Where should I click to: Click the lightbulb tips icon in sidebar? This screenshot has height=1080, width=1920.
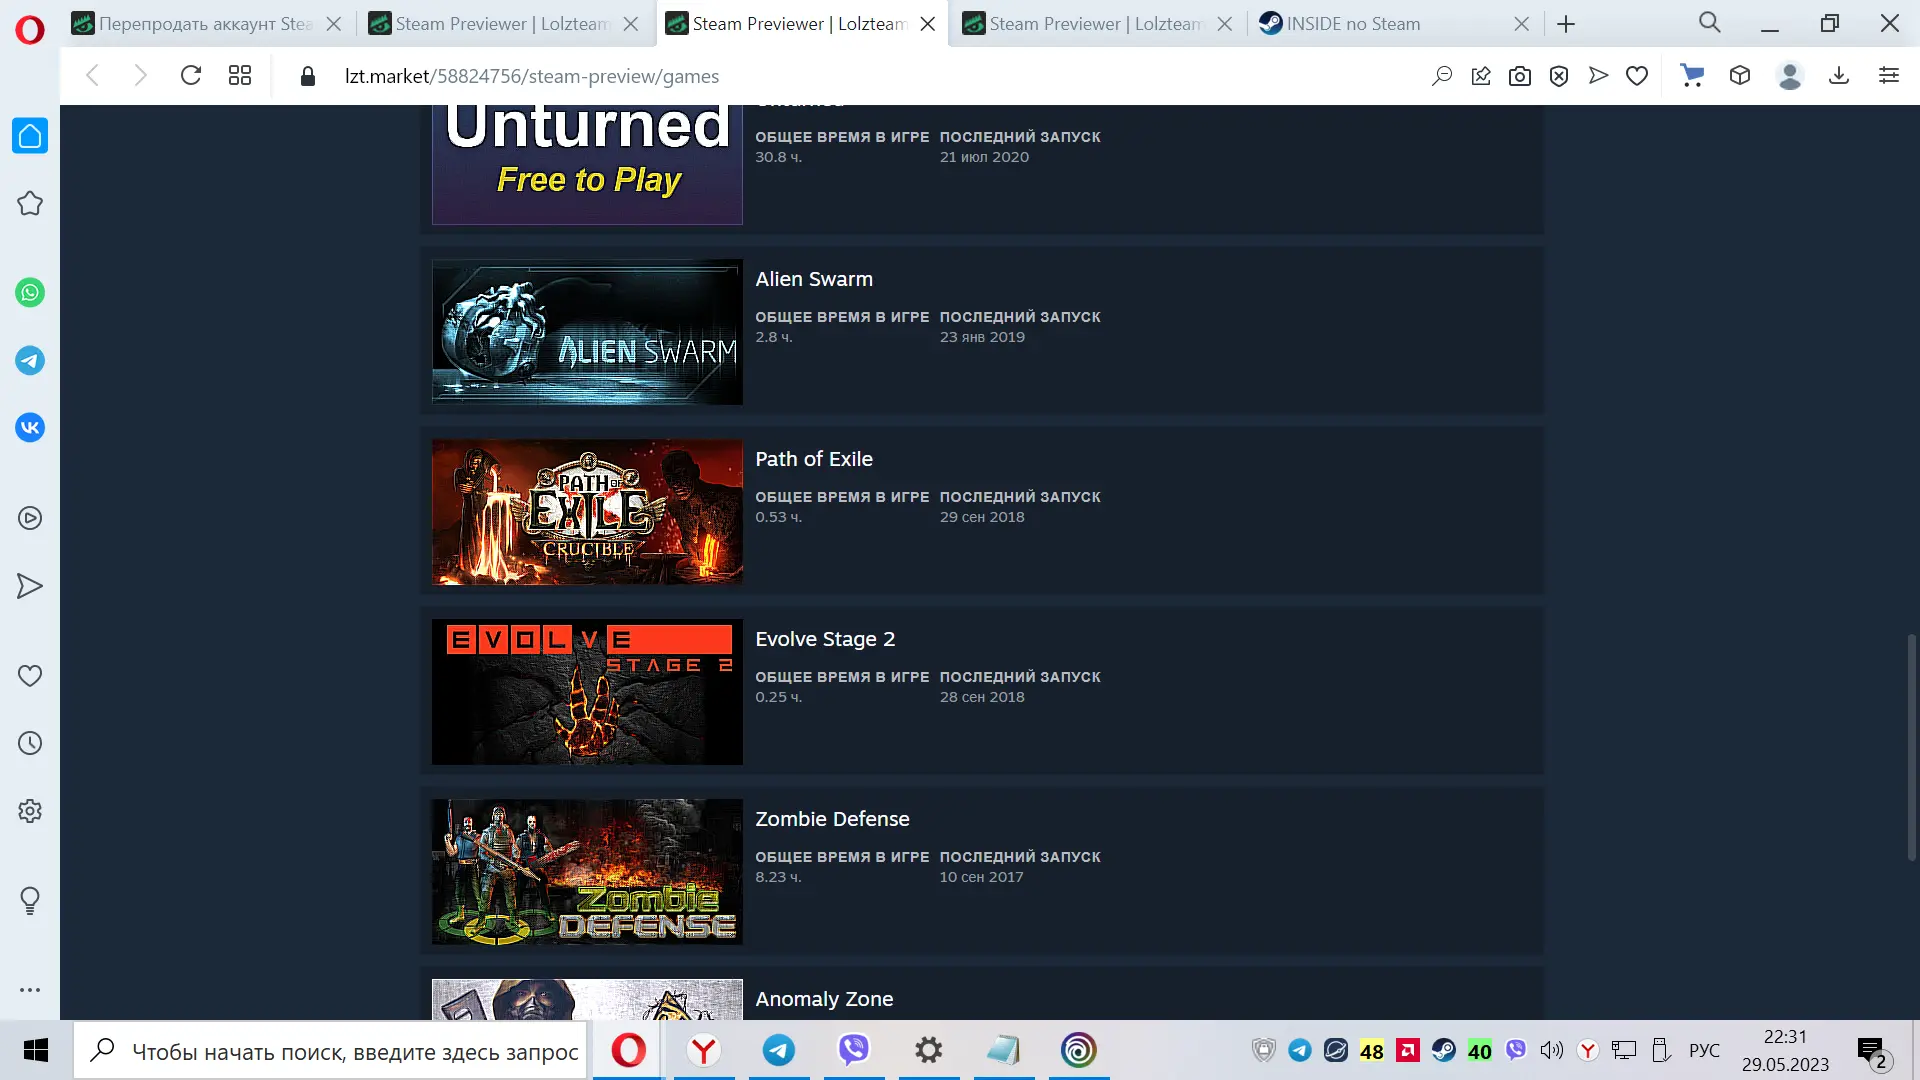pyautogui.click(x=30, y=901)
